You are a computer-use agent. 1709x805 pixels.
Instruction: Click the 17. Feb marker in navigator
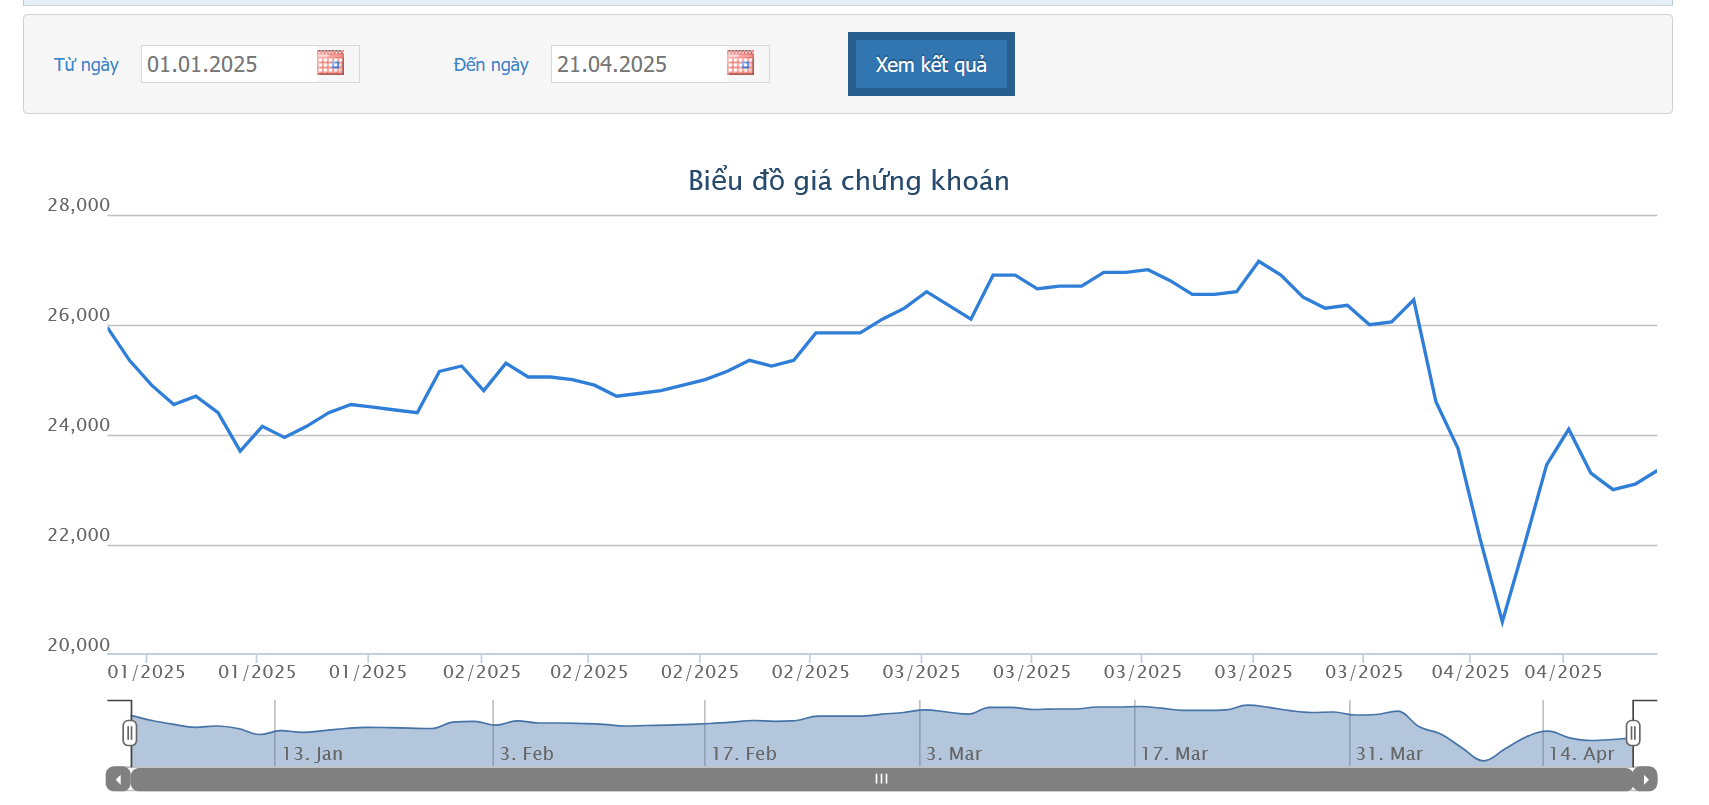tap(744, 754)
